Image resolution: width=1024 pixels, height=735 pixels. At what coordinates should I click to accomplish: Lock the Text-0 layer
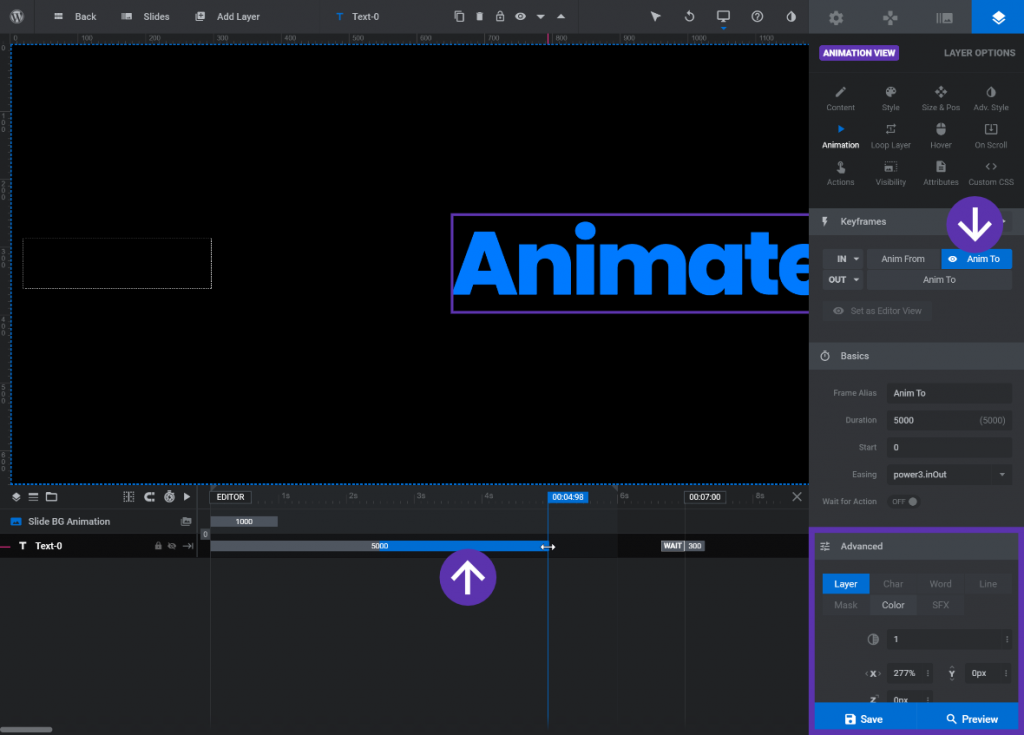(x=158, y=546)
